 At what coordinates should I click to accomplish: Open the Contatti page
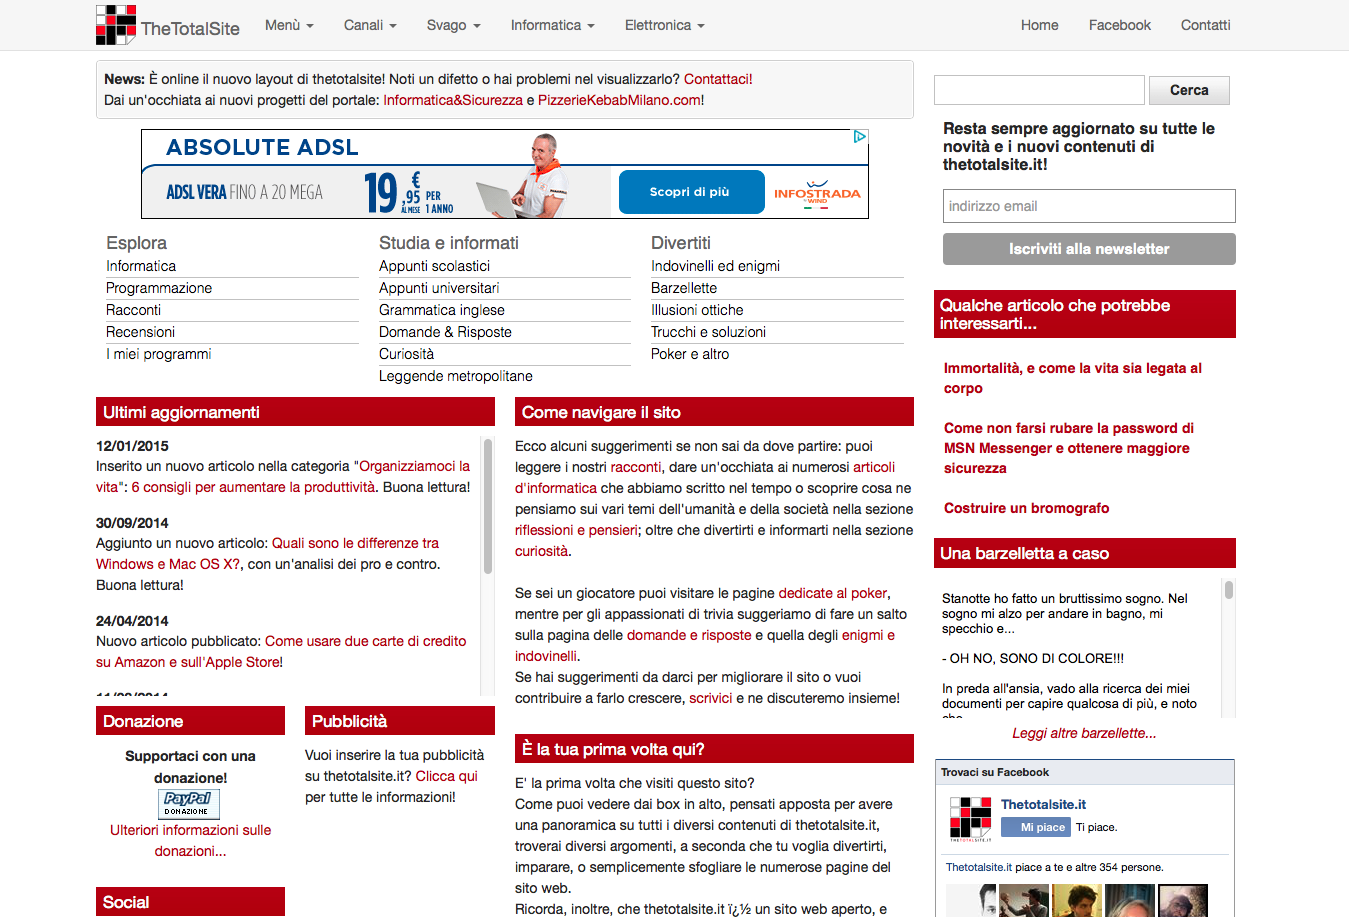[x=1205, y=25]
